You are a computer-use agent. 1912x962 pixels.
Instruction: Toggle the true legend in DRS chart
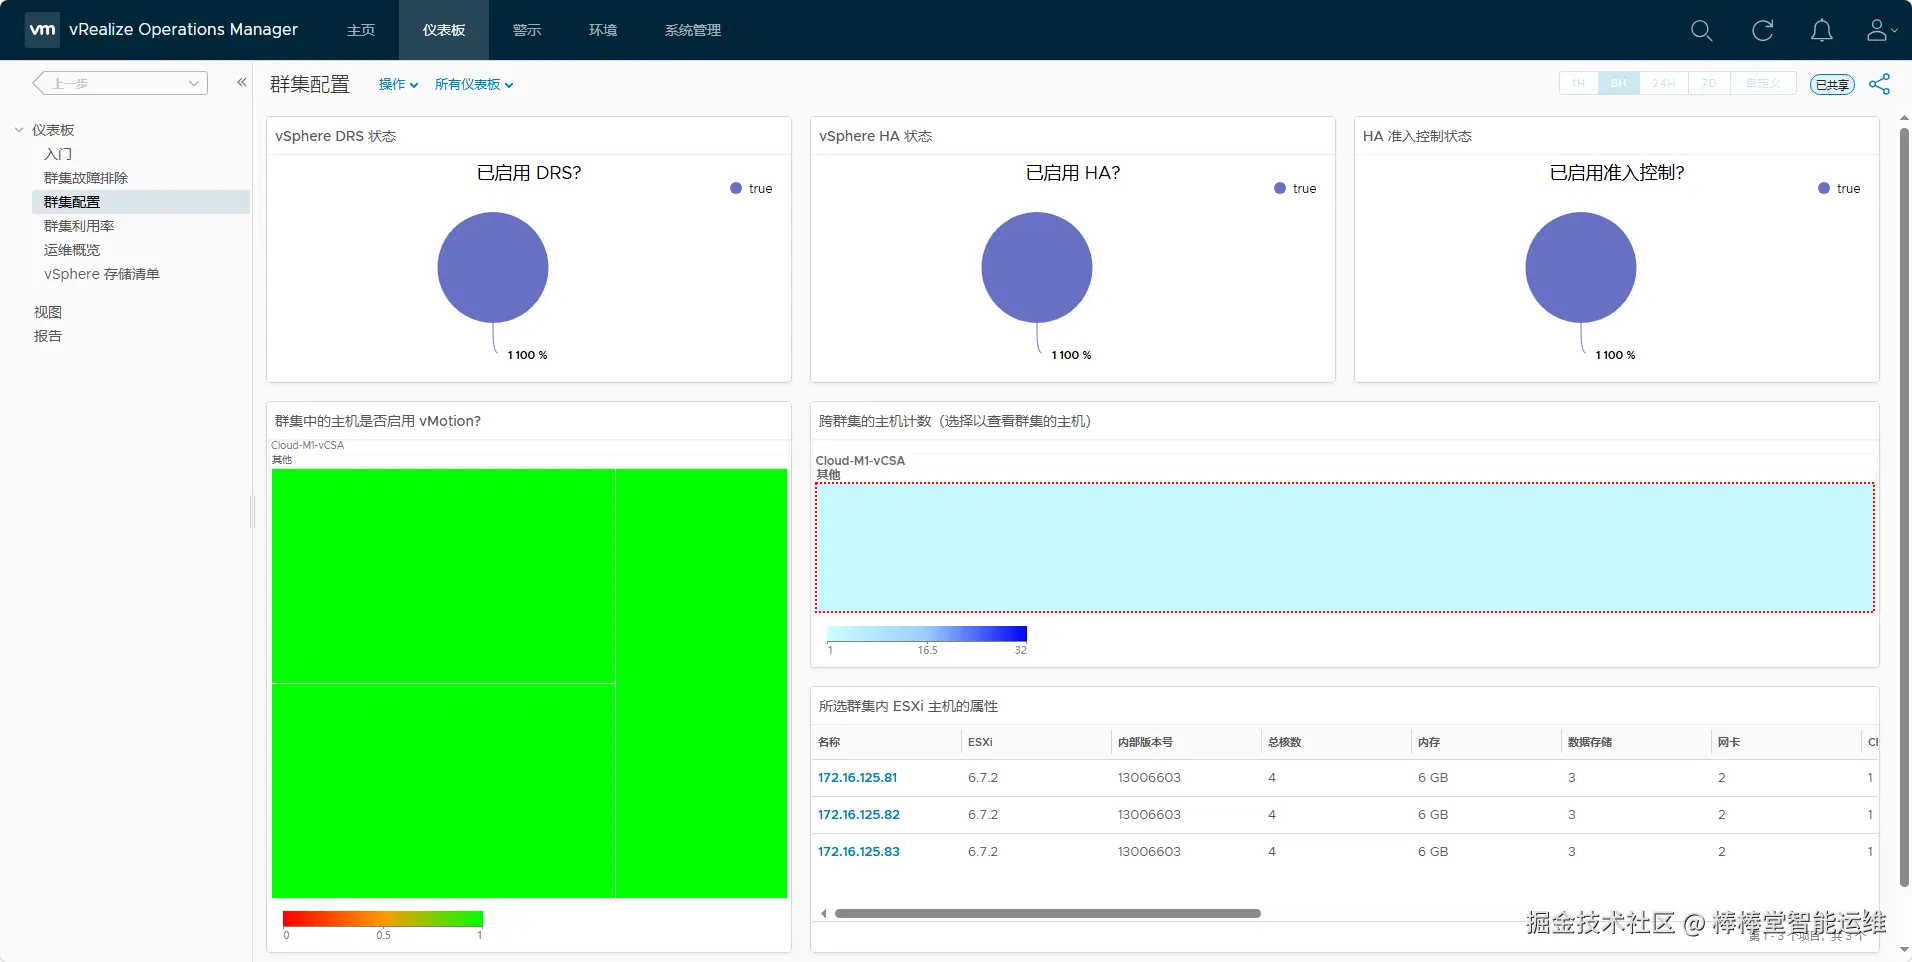(751, 188)
